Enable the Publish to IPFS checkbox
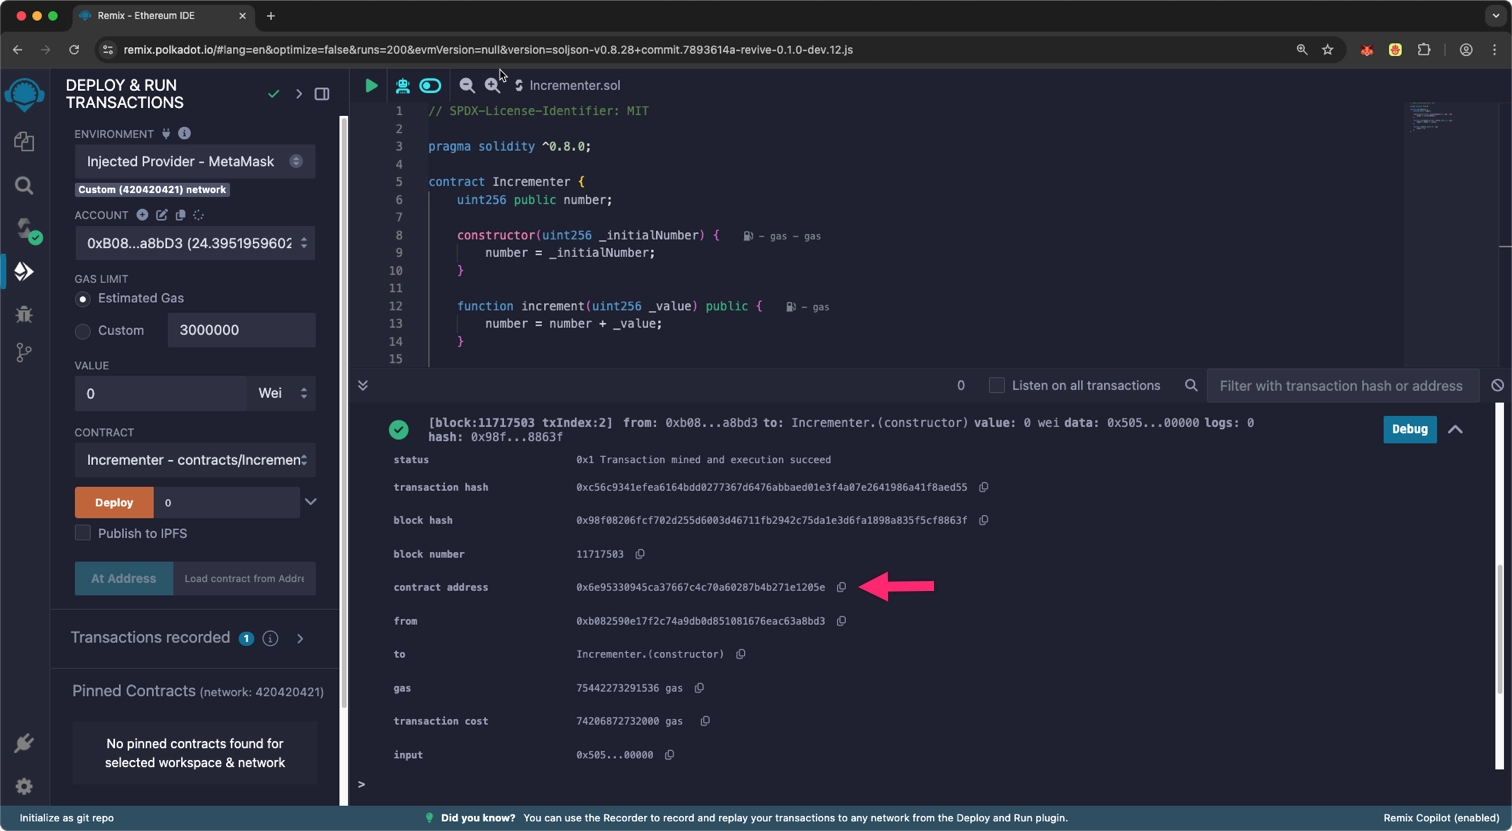This screenshot has width=1512, height=831. [83, 533]
